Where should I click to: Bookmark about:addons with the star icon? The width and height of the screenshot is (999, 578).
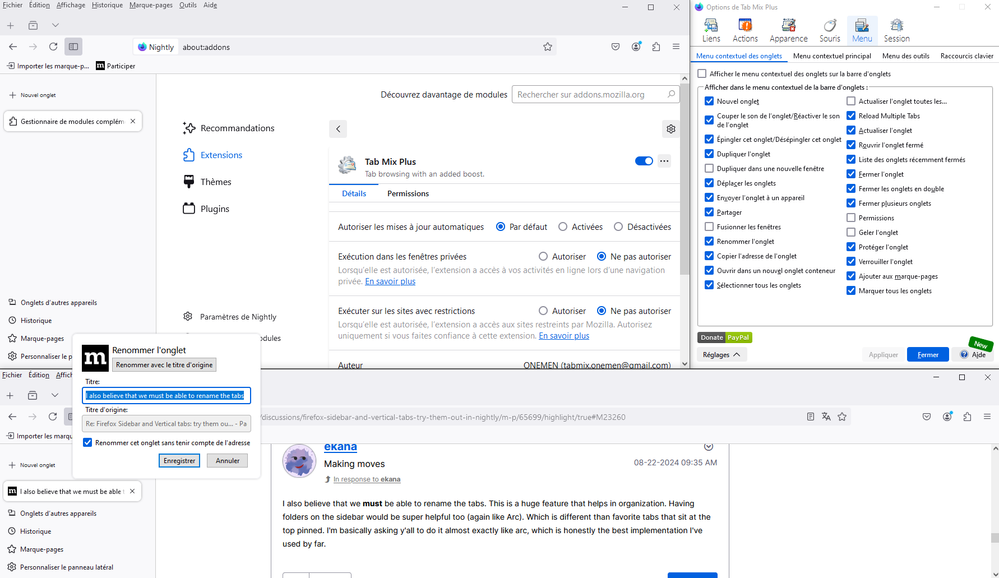(547, 47)
